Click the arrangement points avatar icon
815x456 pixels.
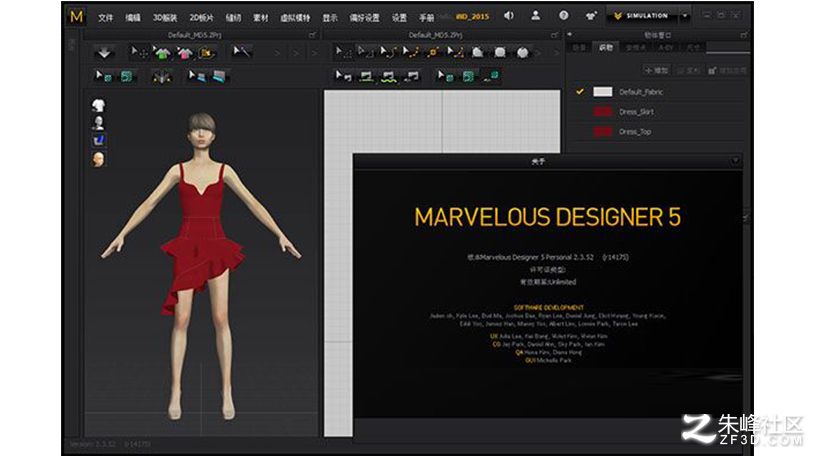coord(162,77)
